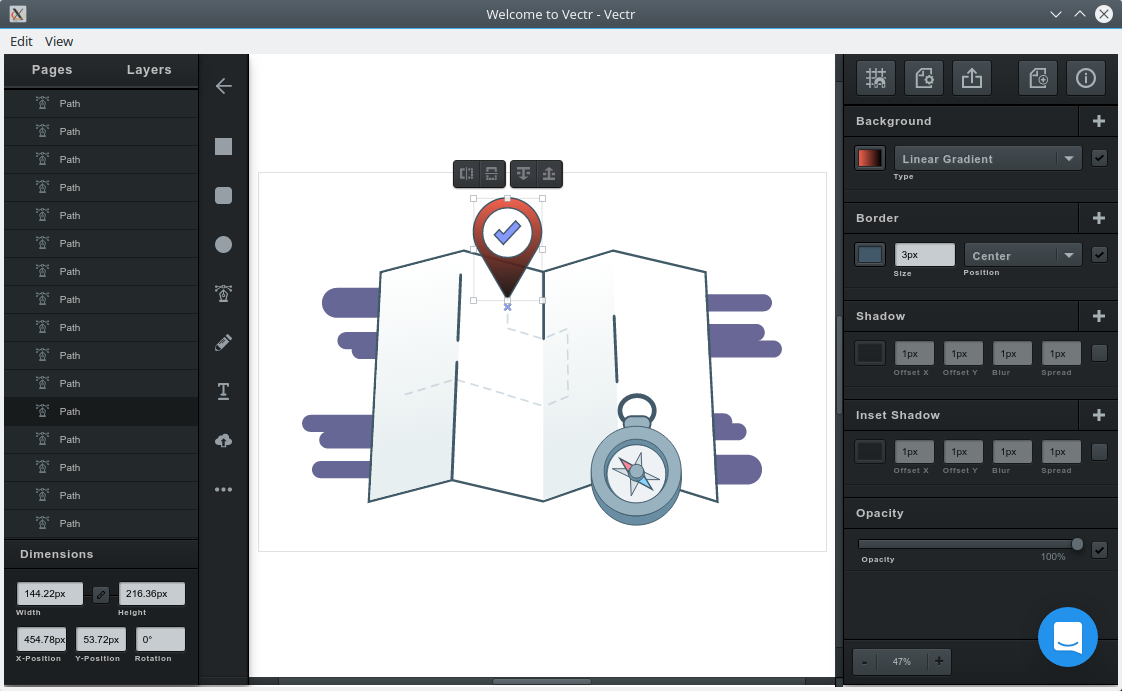The width and height of the screenshot is (1122, 691).
Task: Open the Shadow color swatch
Action: (869, 353)
